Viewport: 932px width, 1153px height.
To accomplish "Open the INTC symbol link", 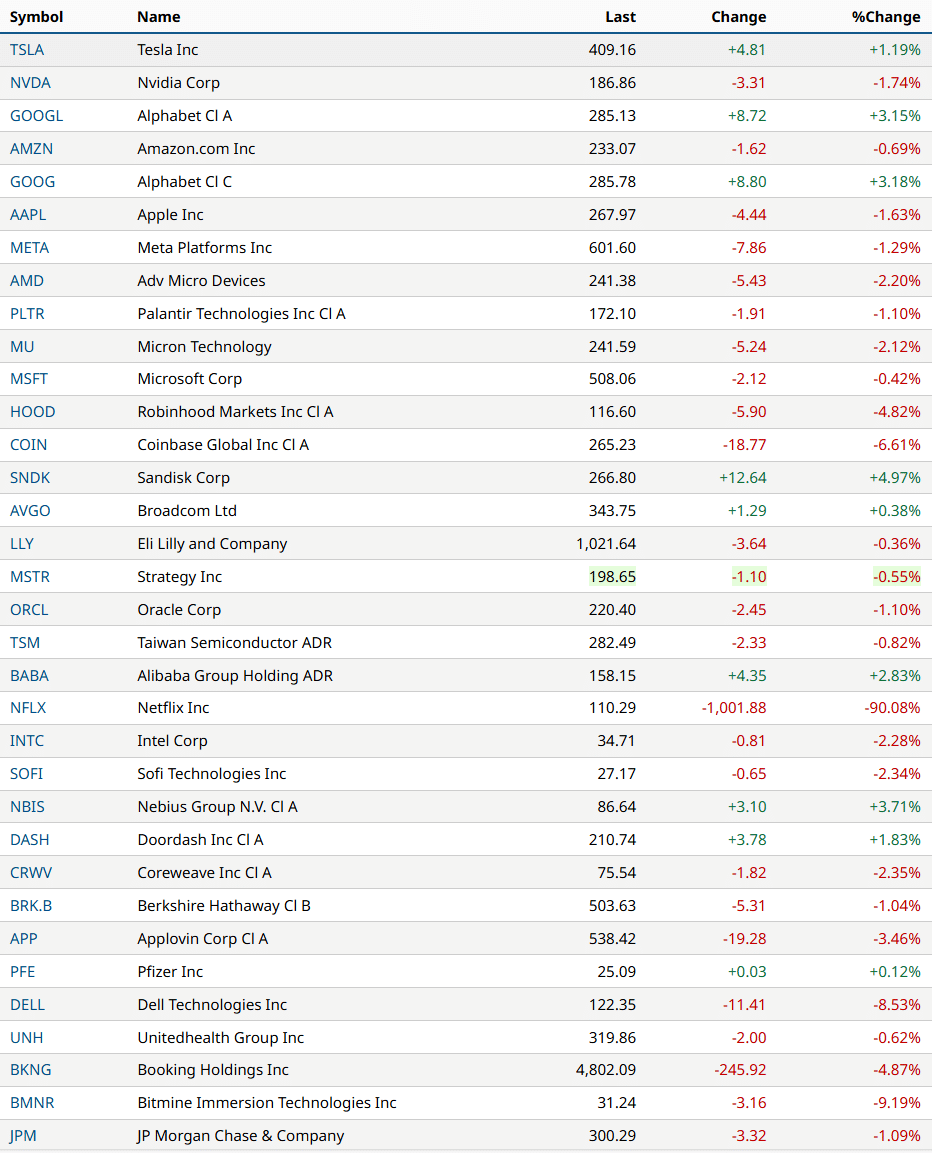I will point(27,741).
